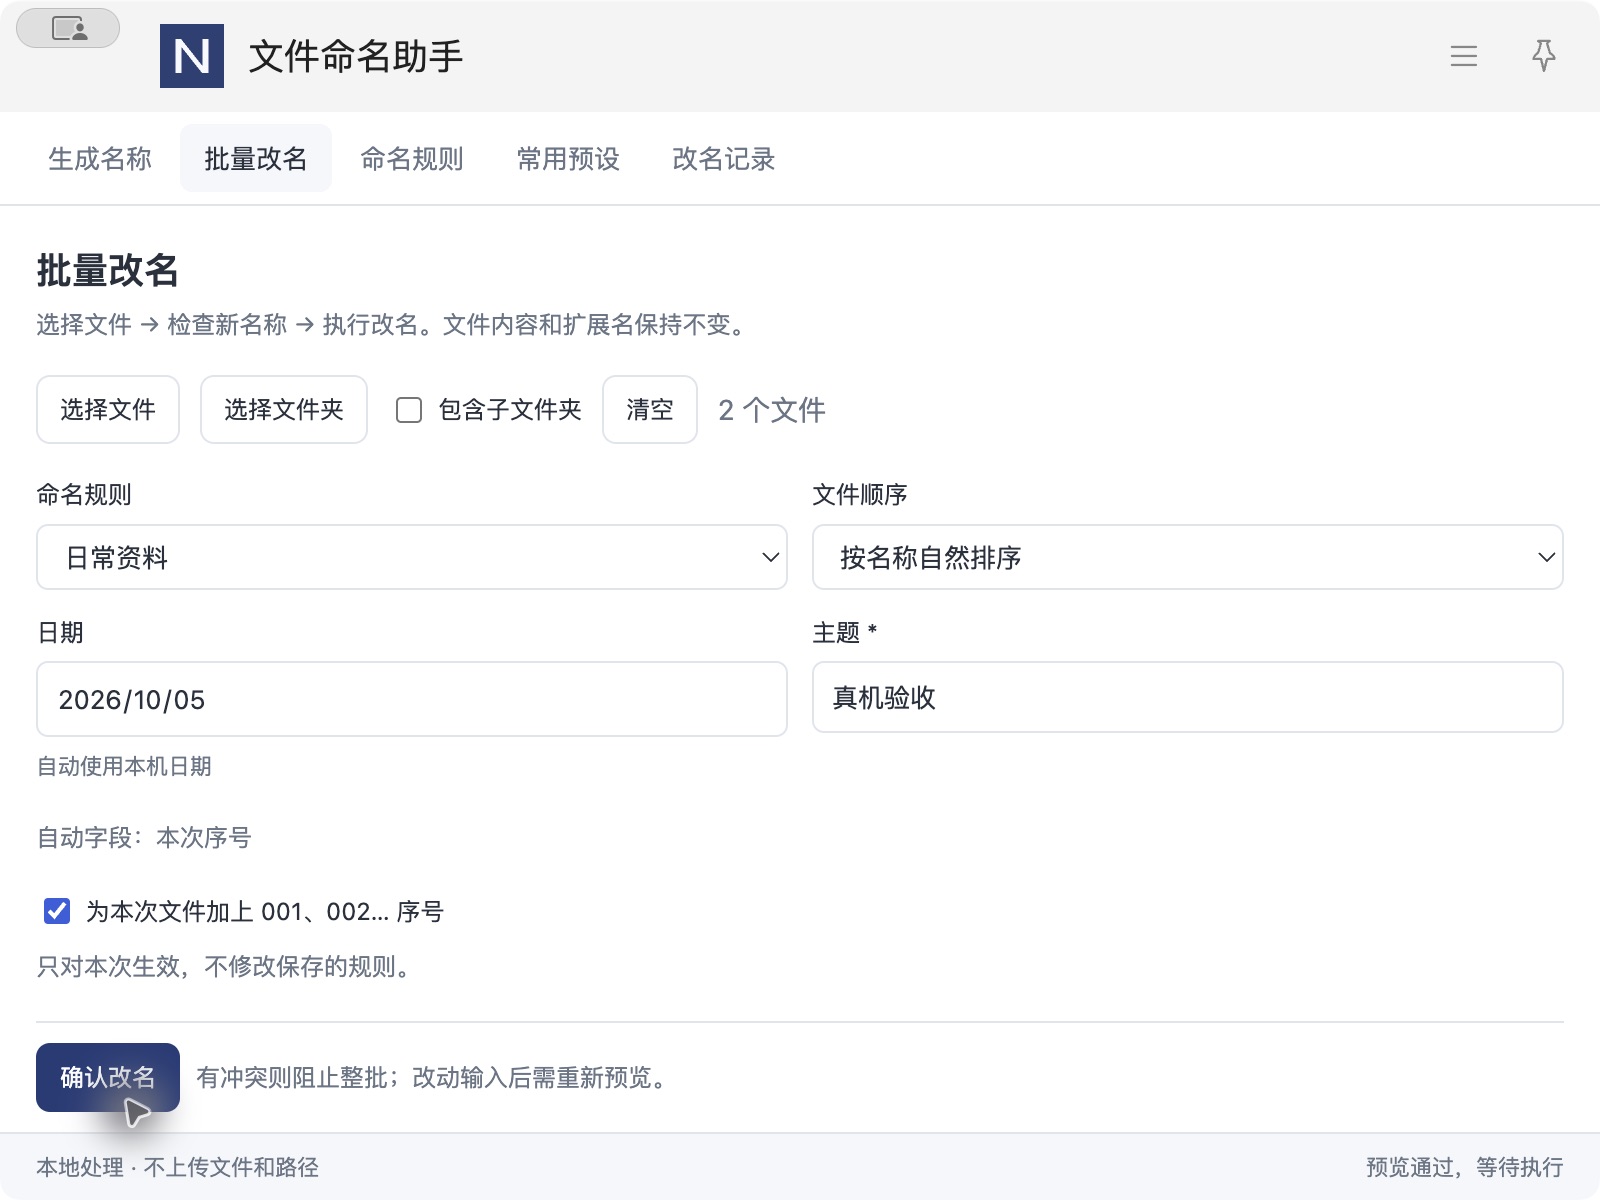
Task: Click the 自动使用本机日期 hint text
Action: (x=124, y=766)
